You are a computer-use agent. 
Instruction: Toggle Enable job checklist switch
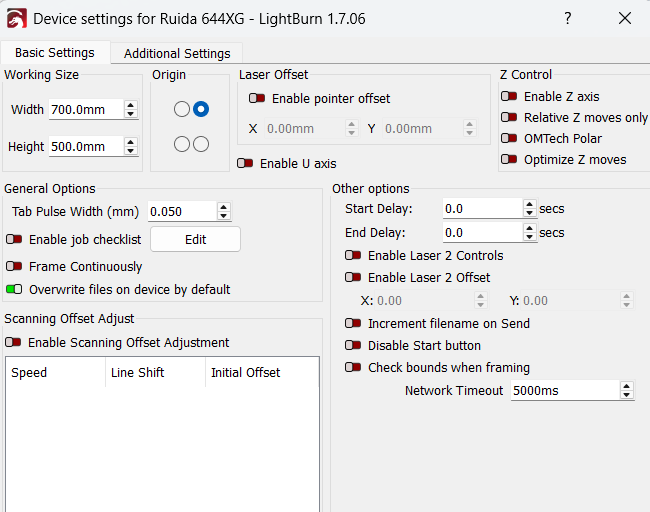(14, 239)
